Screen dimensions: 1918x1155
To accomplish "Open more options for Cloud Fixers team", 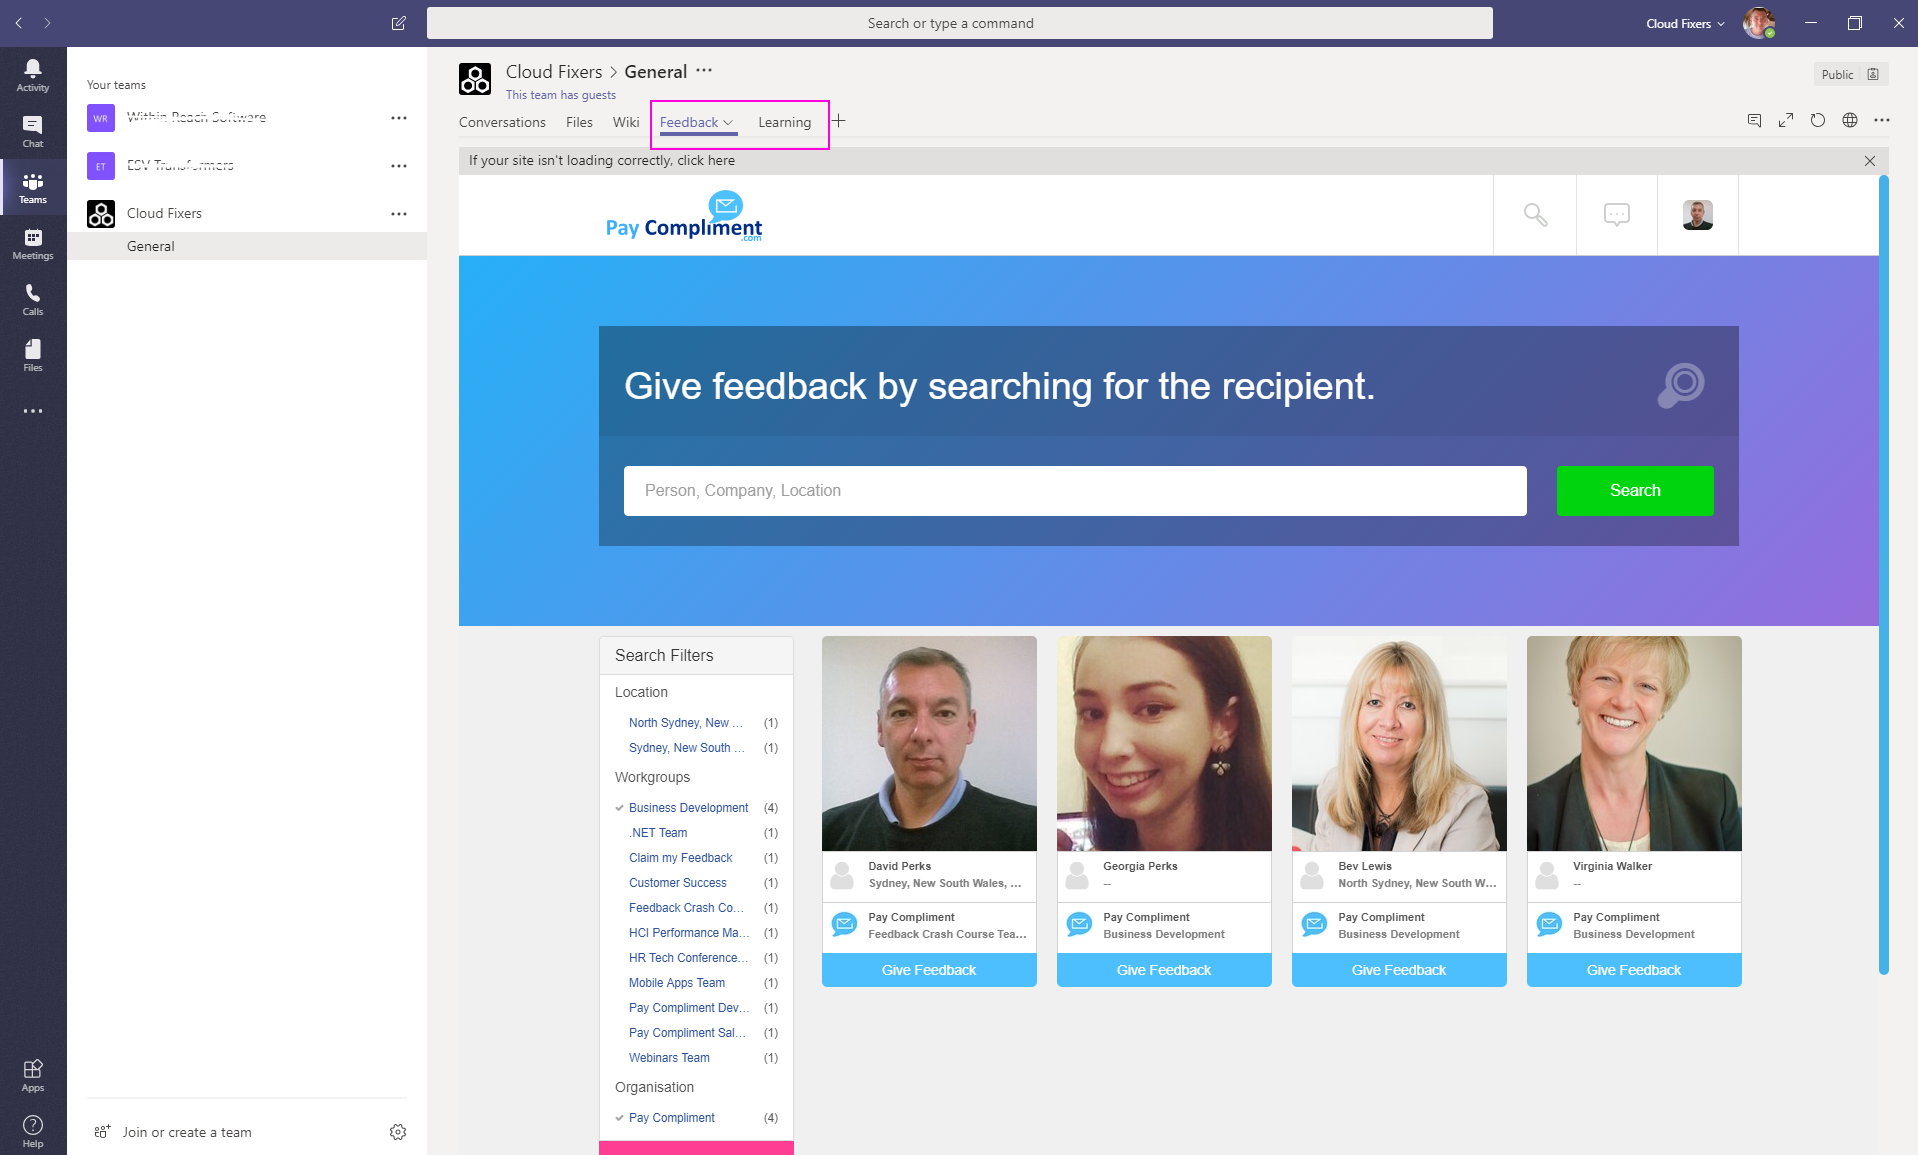I will (399, 214).
